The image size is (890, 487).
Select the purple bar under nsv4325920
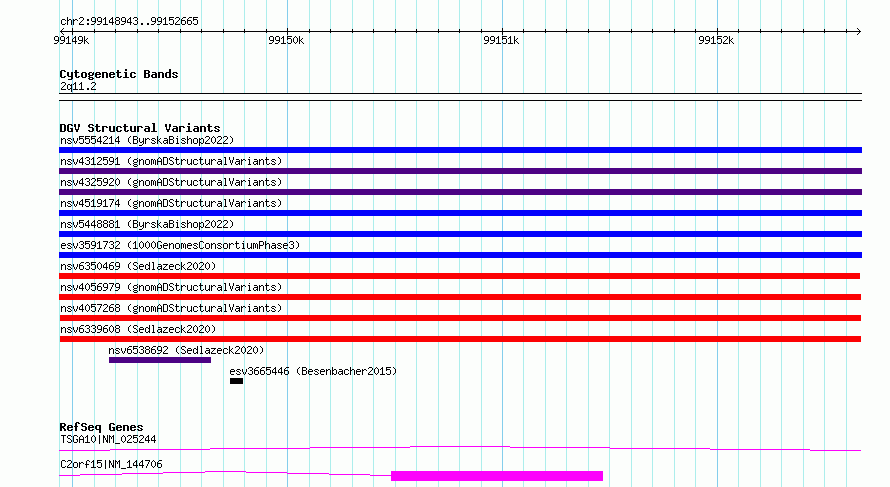[x=460, y=192]
